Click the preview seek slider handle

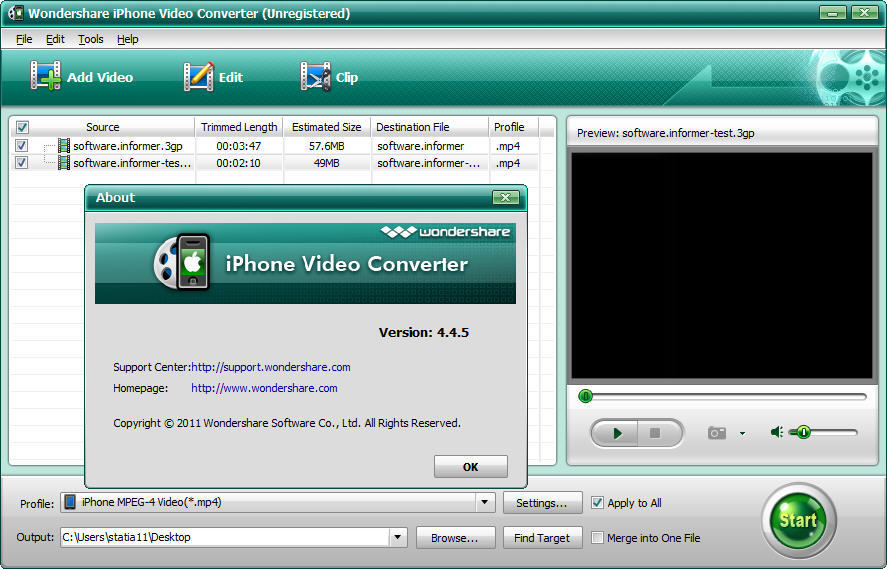pyautogui.click(x=585, y=396)
